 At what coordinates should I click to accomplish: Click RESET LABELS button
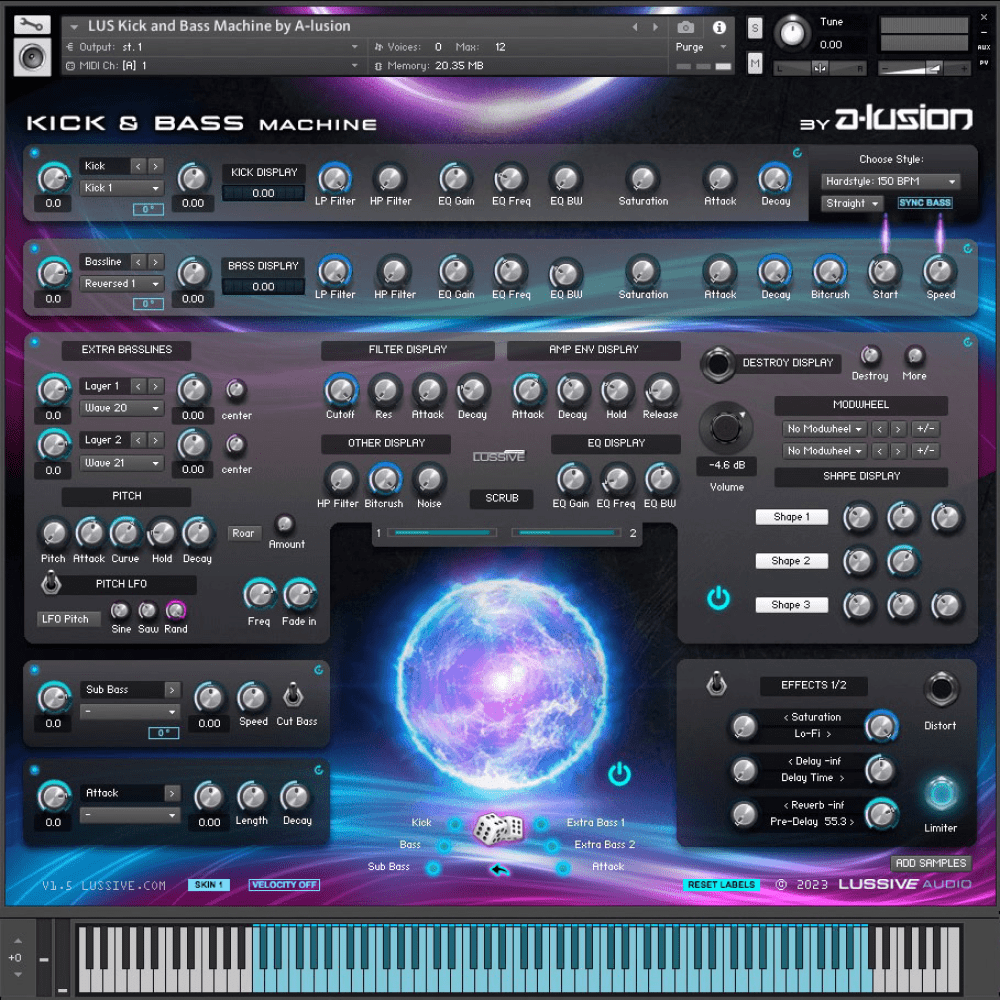point(721,885)
